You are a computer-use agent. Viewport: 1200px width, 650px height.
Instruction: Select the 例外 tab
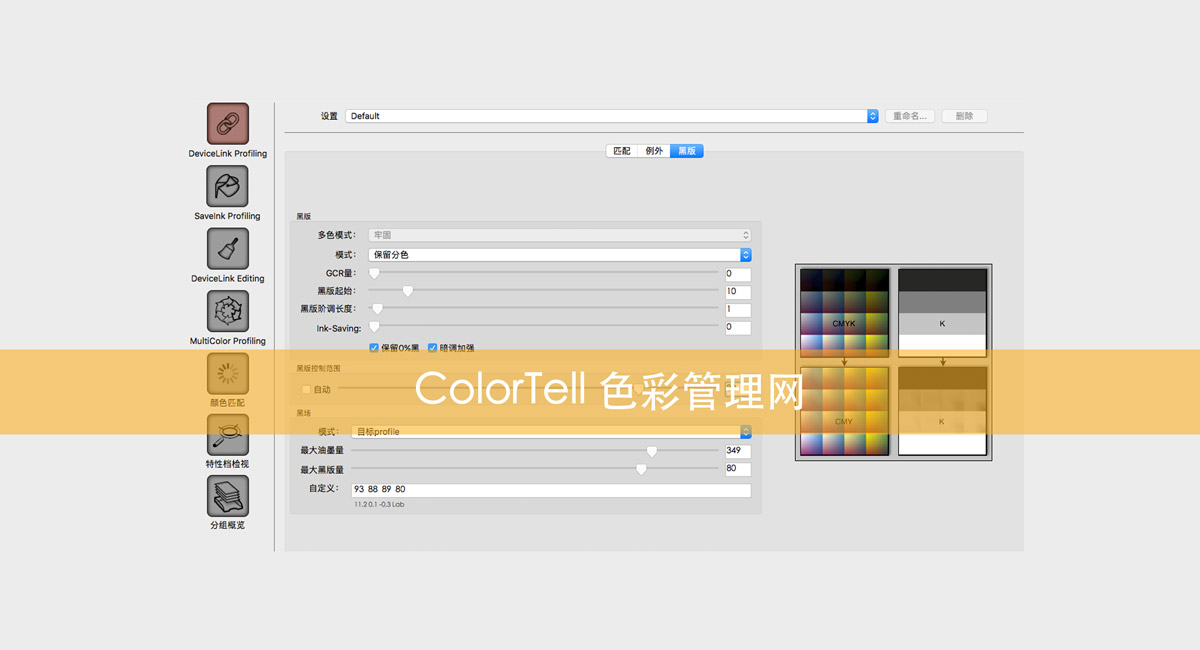point(653,150)
